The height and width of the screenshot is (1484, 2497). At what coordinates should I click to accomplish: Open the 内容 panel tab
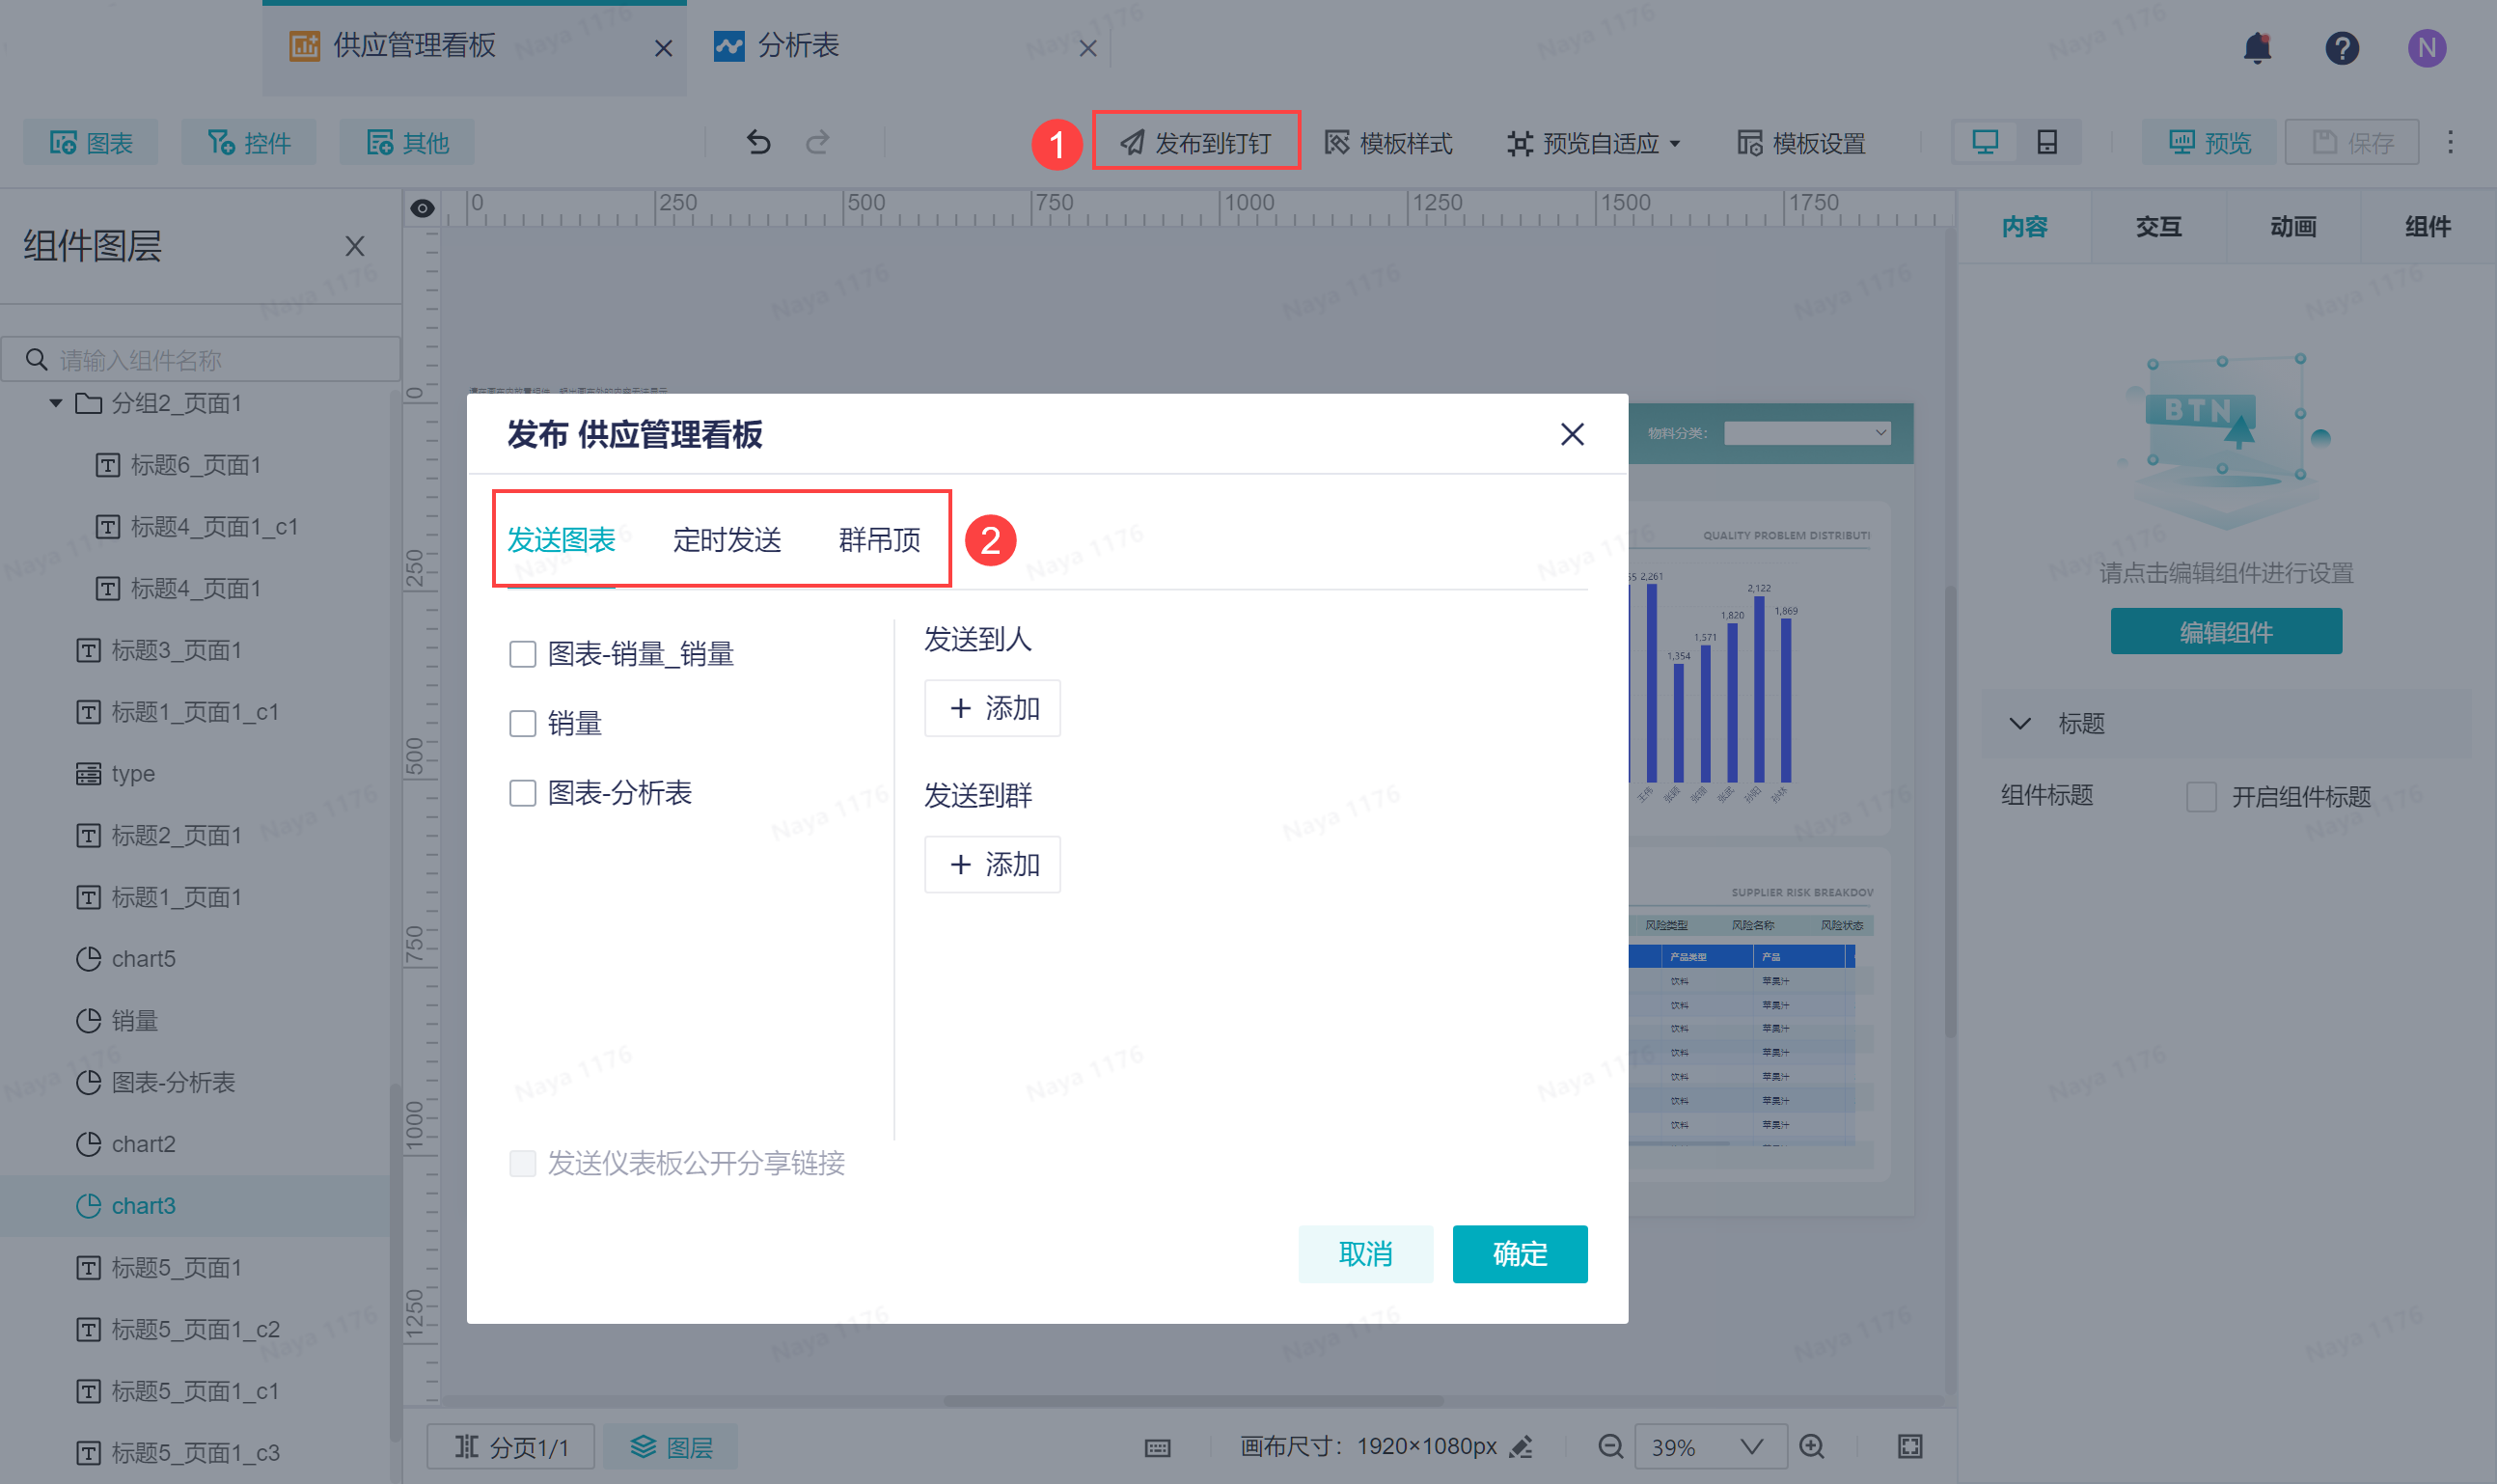(2024, 227)
